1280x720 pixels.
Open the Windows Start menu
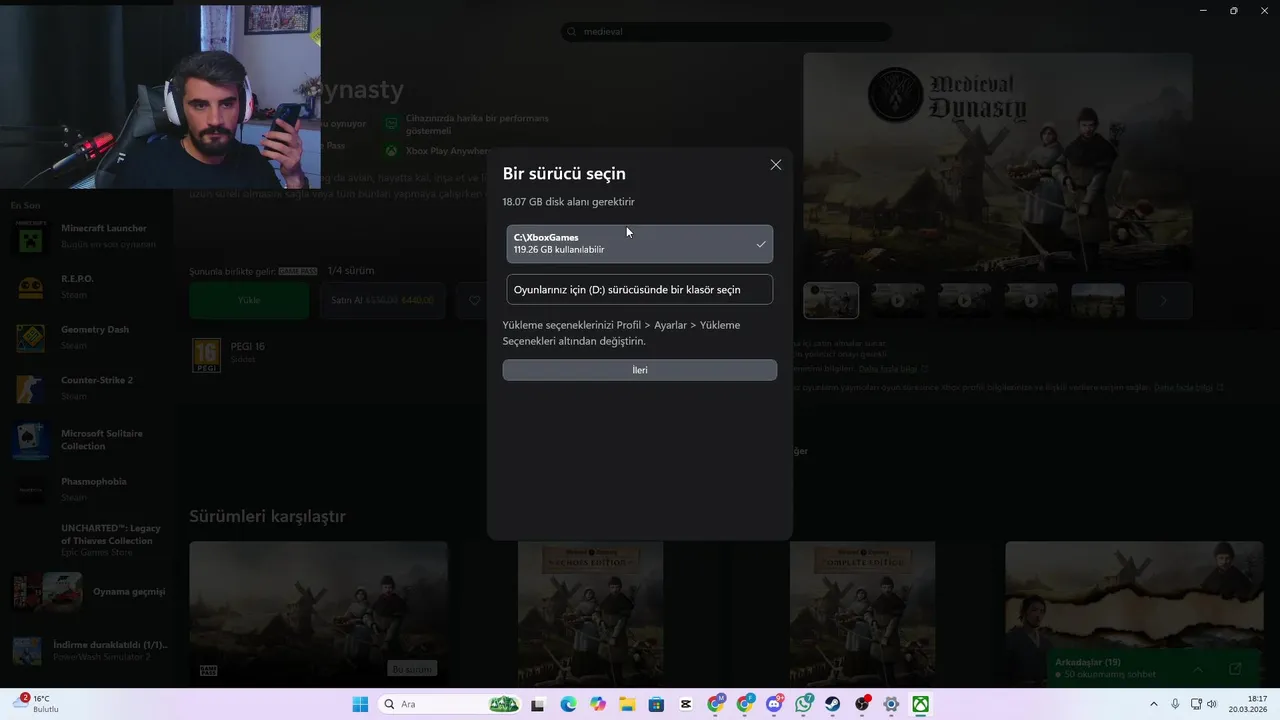(x=360, y=704)
